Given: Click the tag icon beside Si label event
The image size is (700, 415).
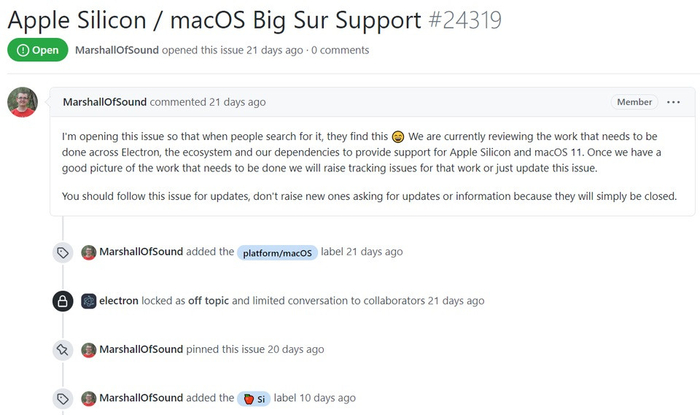Looking at the screenshot, I should [62, 398].
